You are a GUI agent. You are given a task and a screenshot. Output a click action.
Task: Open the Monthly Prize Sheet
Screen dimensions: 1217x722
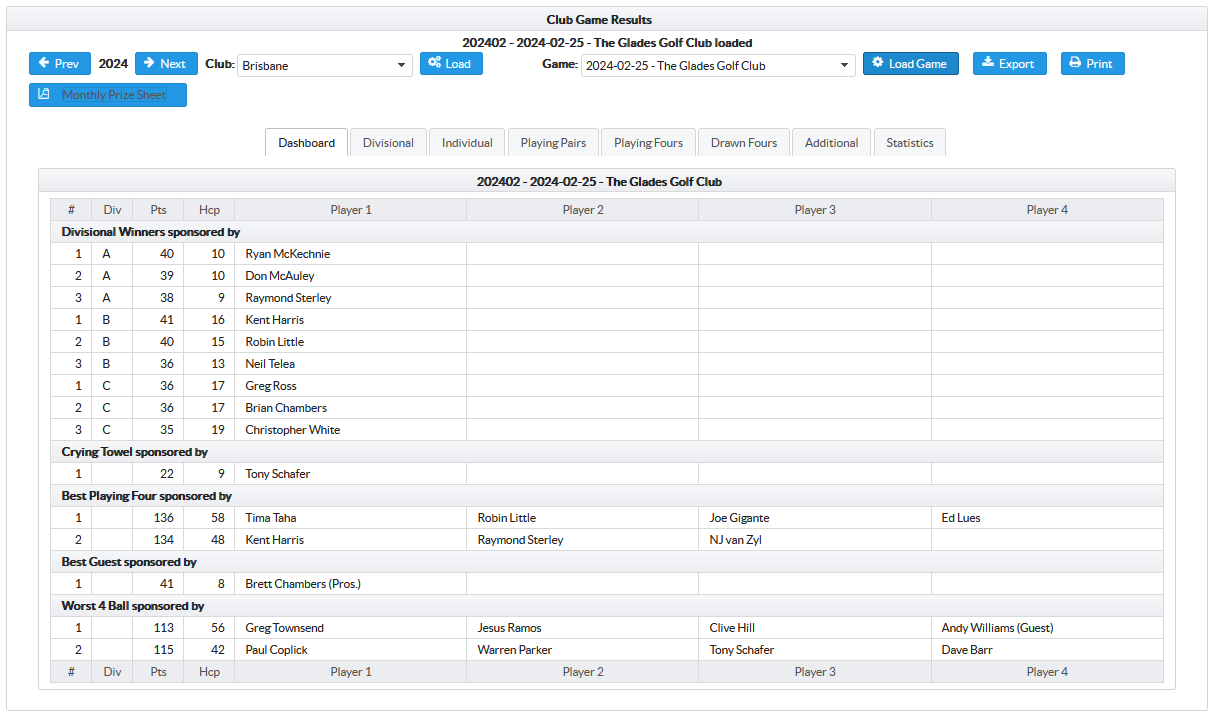point(108,95)
